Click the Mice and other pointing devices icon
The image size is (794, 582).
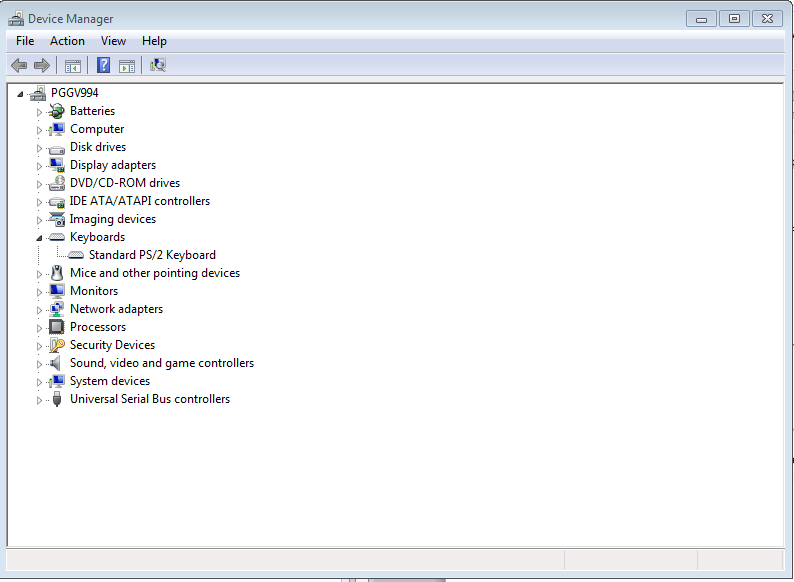pyautogui.click(x=57, y=273)
